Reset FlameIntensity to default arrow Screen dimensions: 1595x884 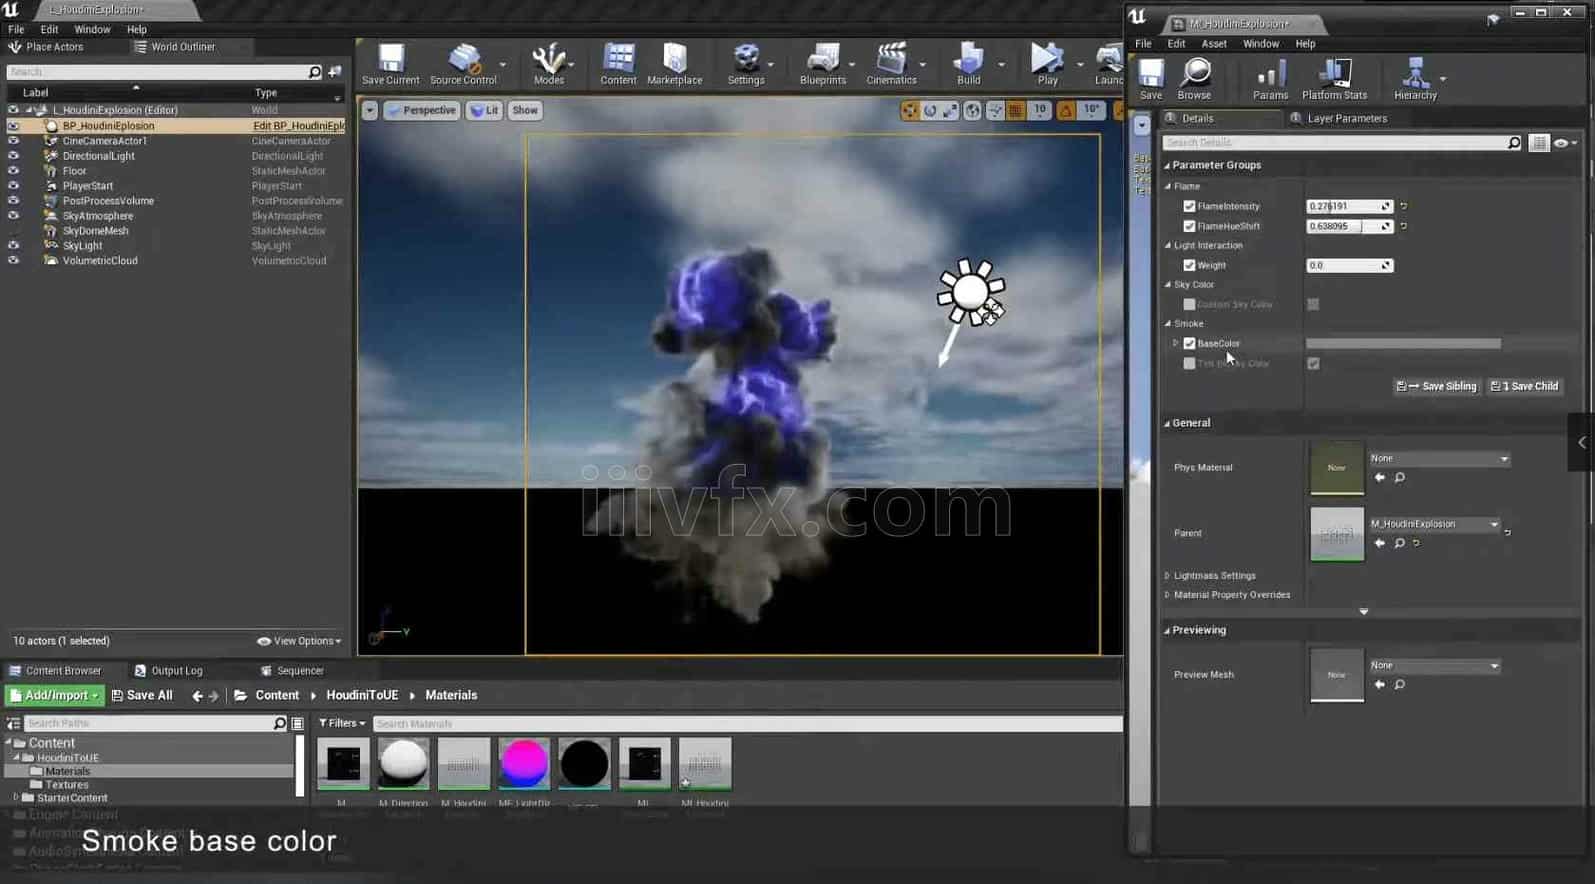point(1404,206)
